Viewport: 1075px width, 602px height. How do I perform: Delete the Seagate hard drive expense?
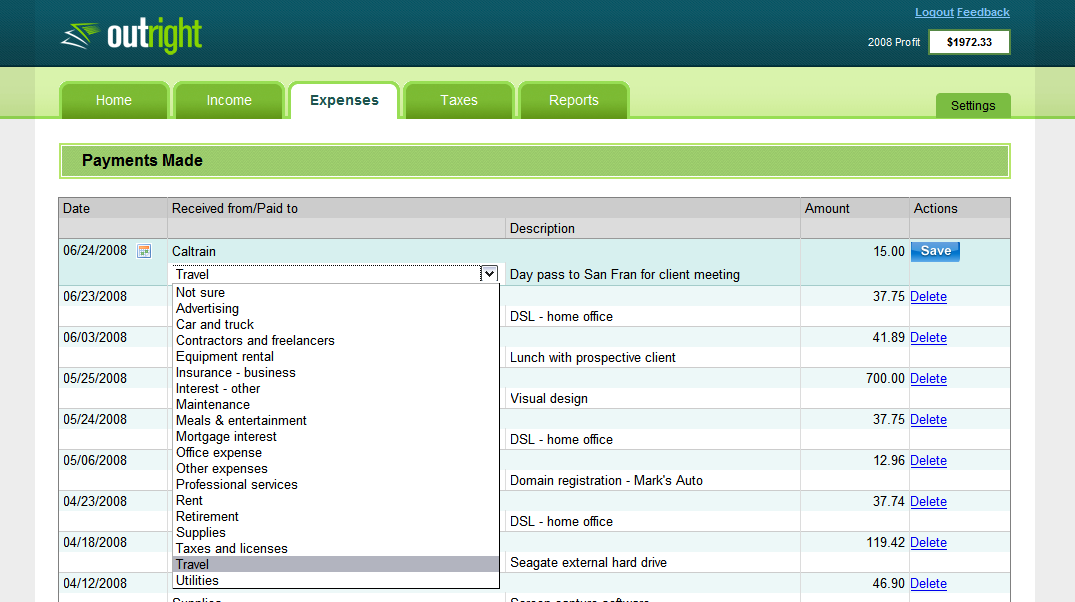coord(928,543)
